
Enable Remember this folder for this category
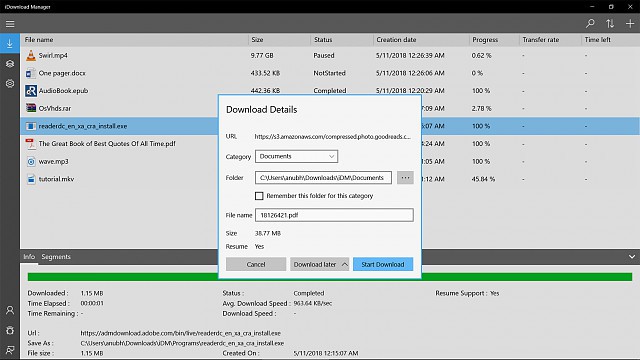[x=259, y=196]
